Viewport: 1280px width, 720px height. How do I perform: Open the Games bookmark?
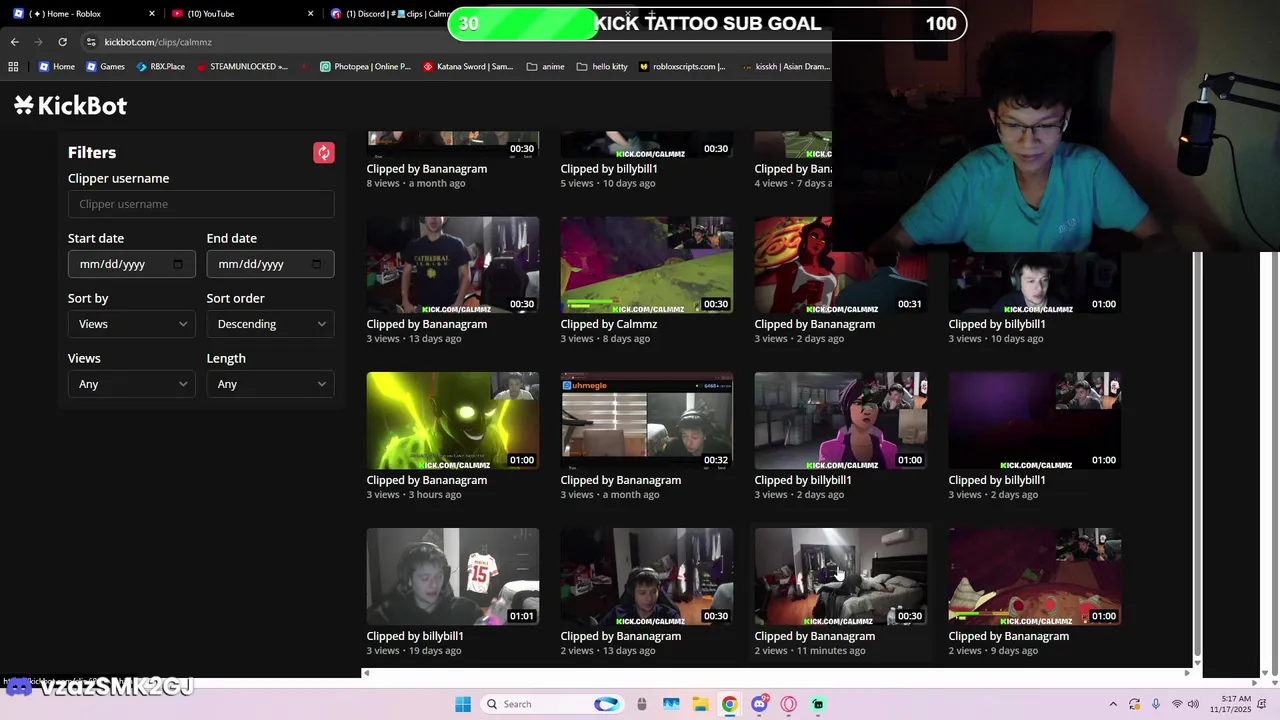click(x=105, y=67)
